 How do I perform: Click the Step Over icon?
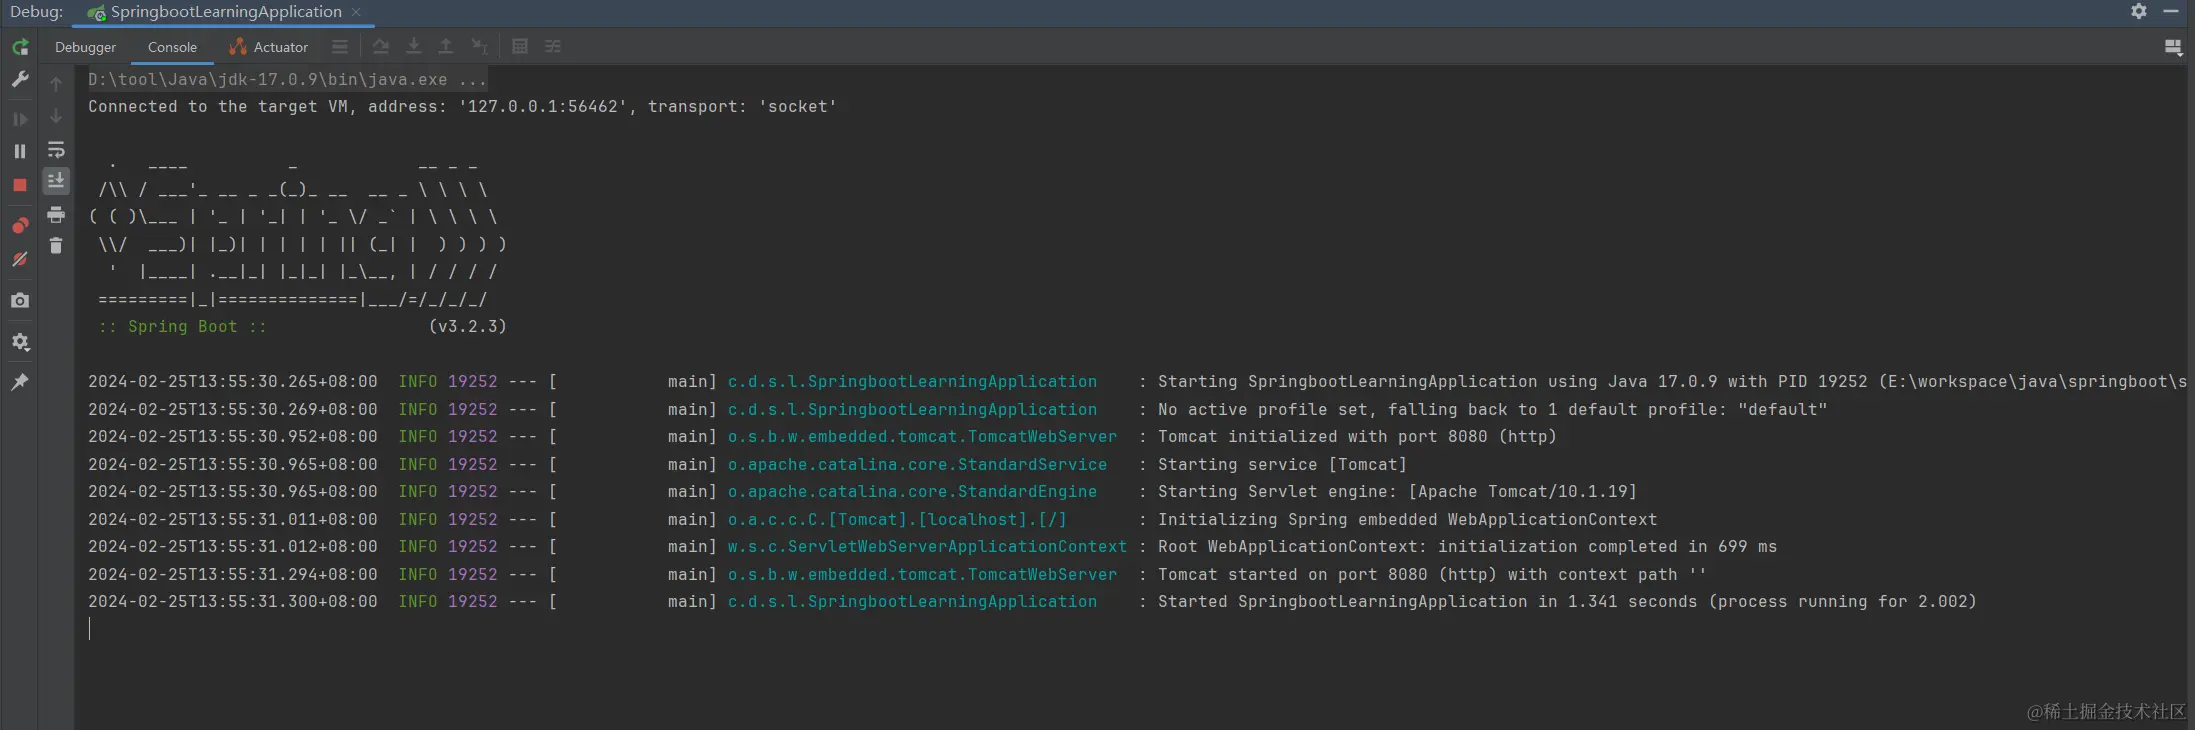pos(381,47)
